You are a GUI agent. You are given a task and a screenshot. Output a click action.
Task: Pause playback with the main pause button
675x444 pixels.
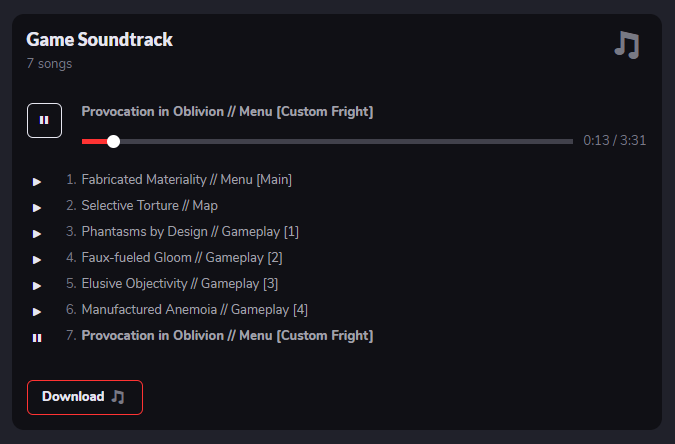(x=44, y=120)
